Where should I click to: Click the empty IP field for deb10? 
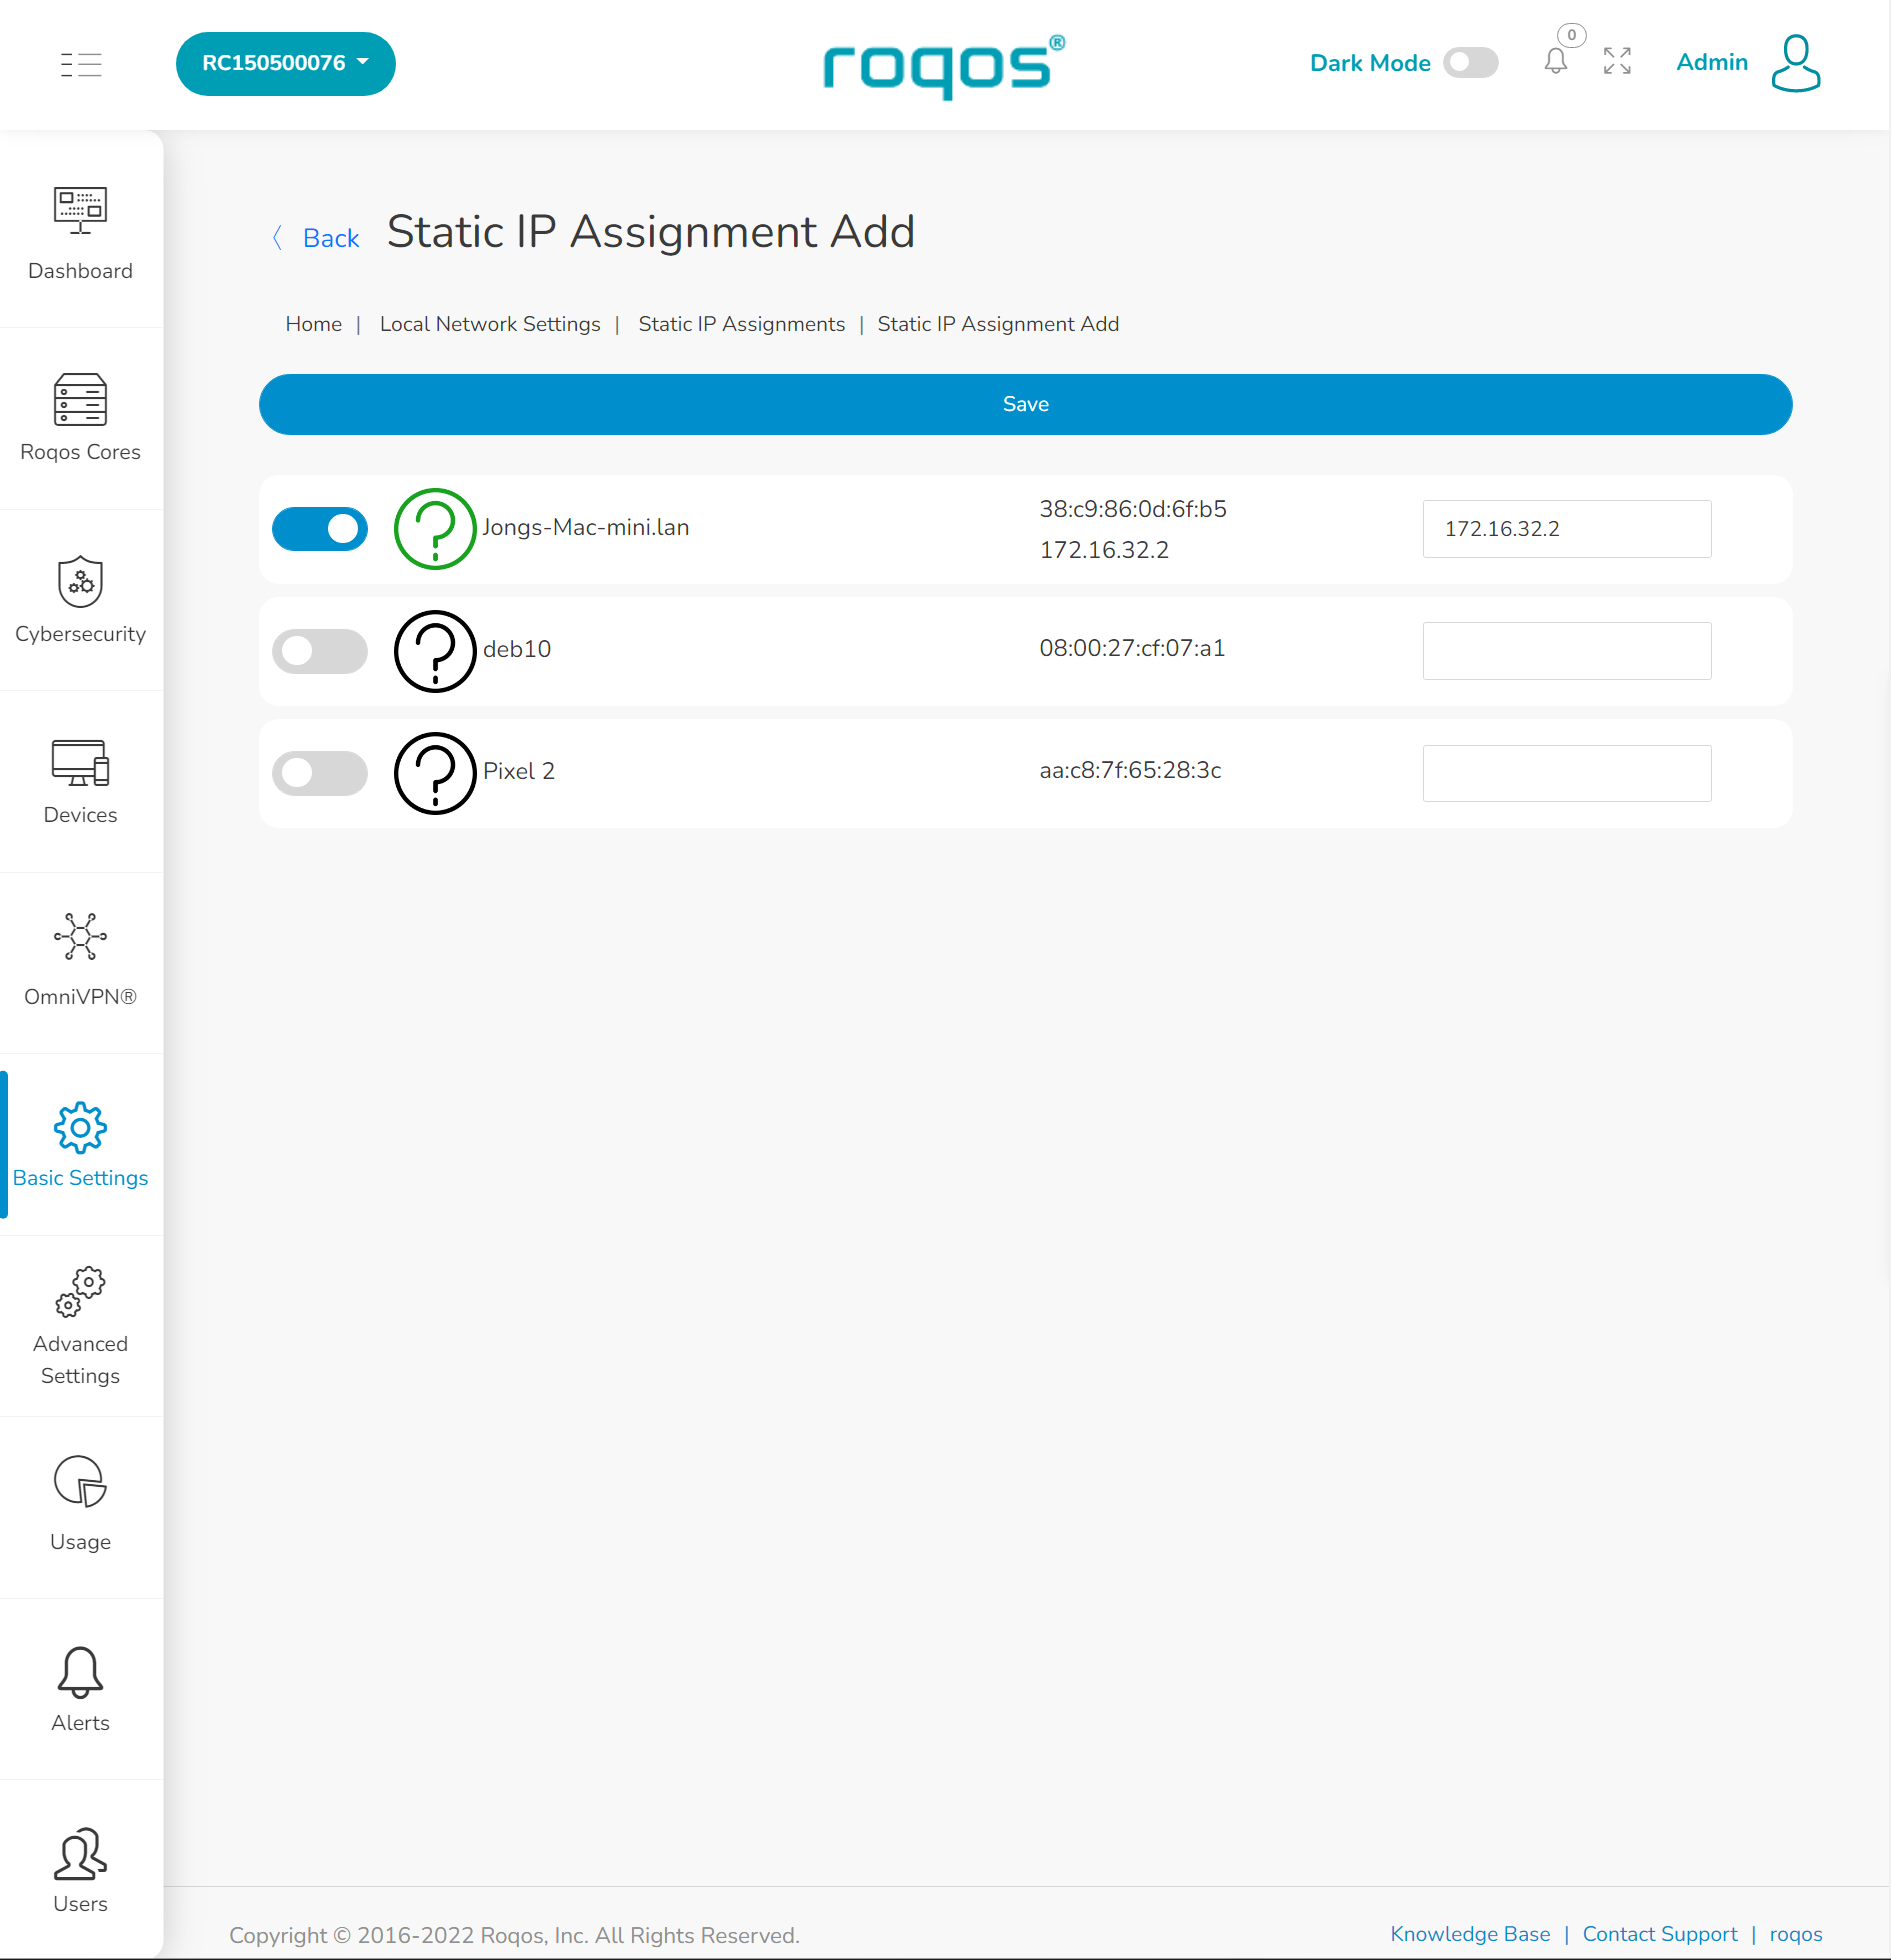click(1566, 651)
